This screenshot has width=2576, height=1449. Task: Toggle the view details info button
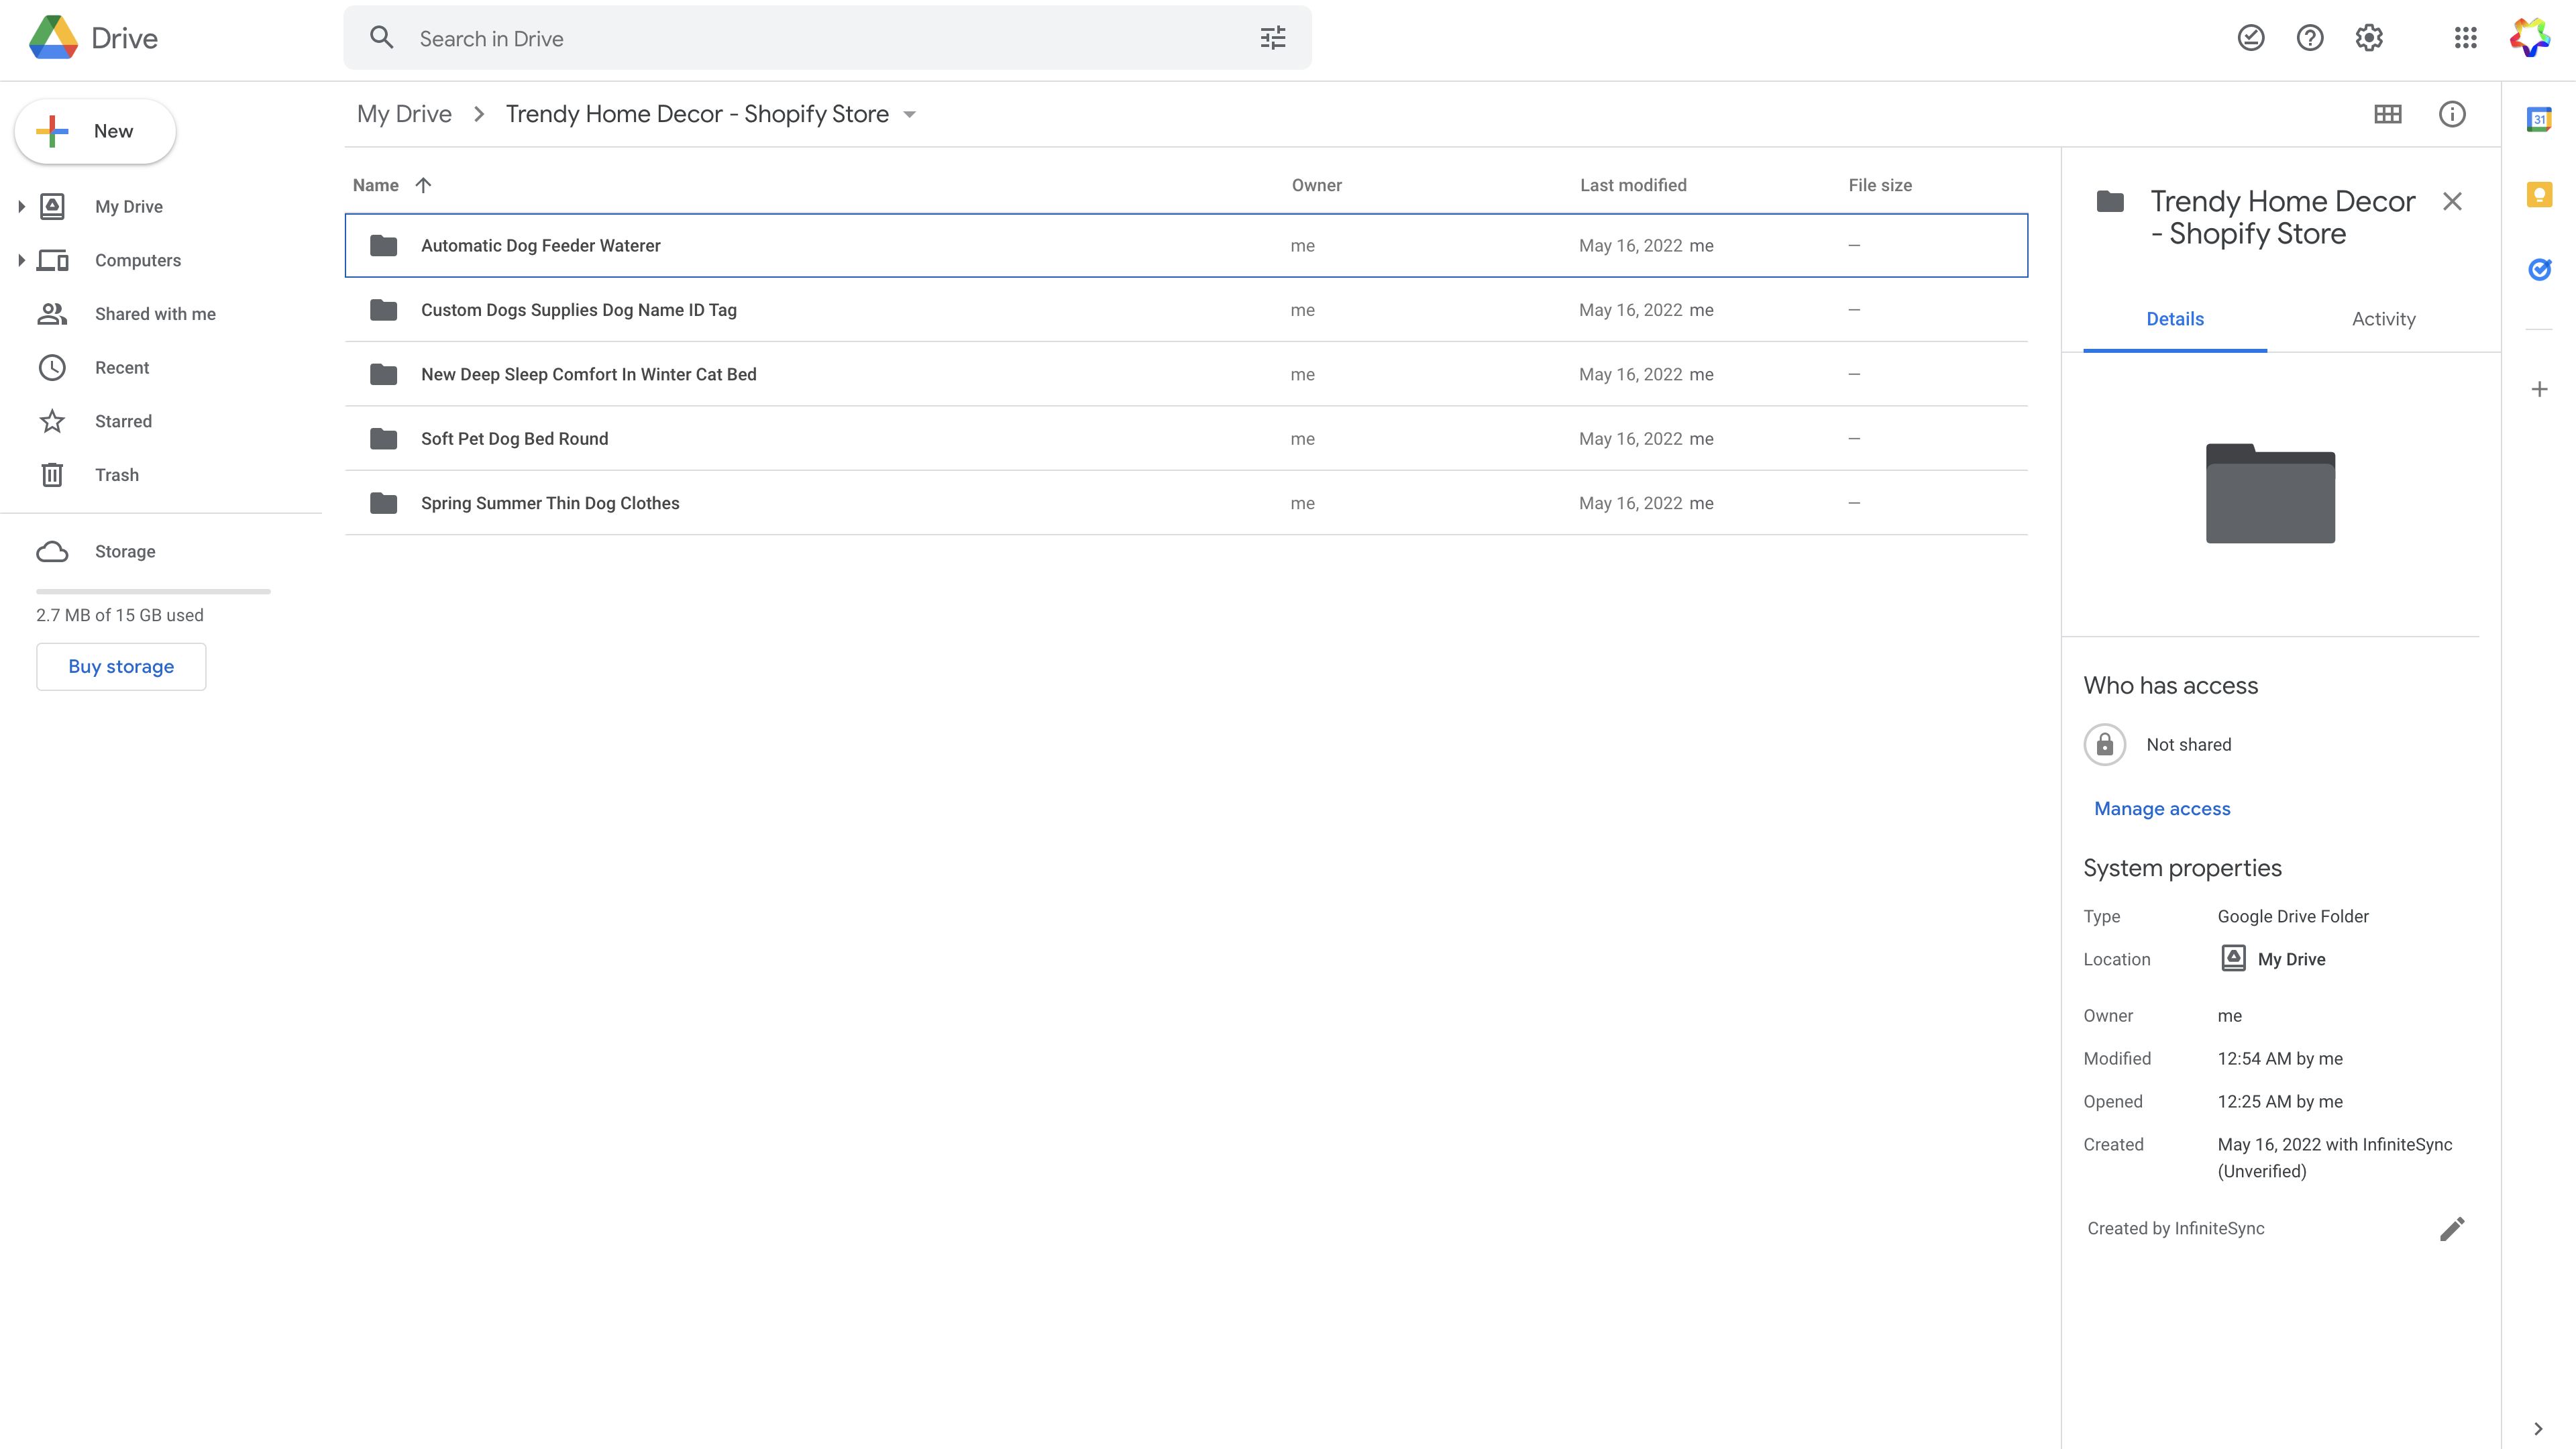pyautogui.click(x=2451, y=114)
